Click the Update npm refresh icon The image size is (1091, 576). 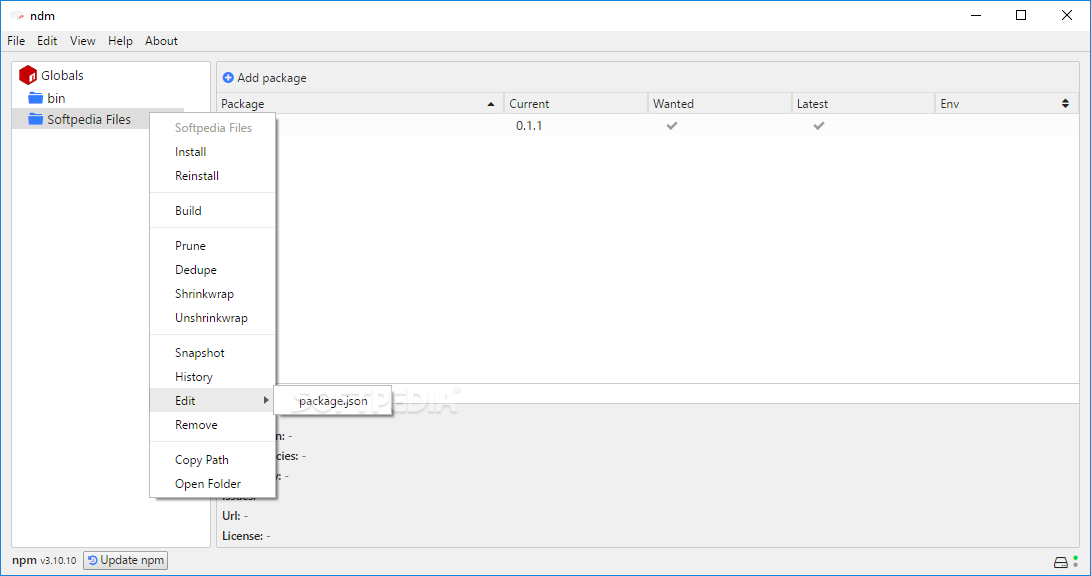93,561
